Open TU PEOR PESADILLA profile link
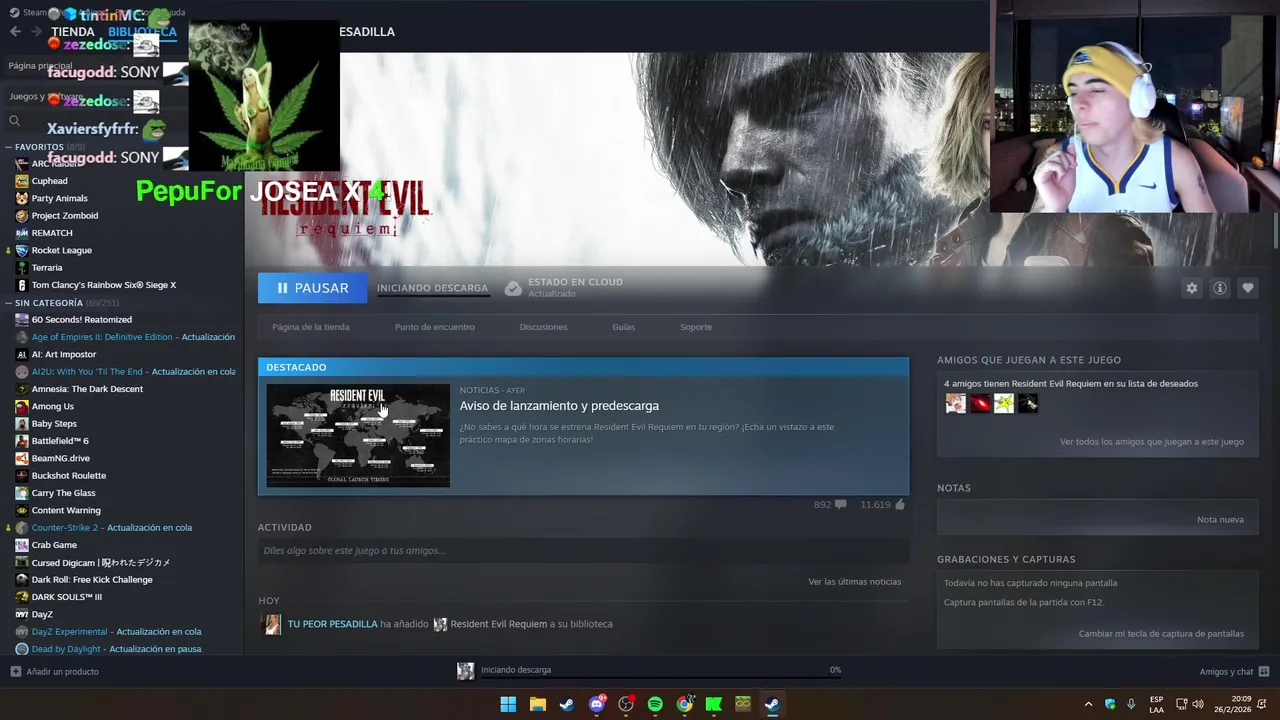Screen dimensions: 1280x720 (332, 624)
